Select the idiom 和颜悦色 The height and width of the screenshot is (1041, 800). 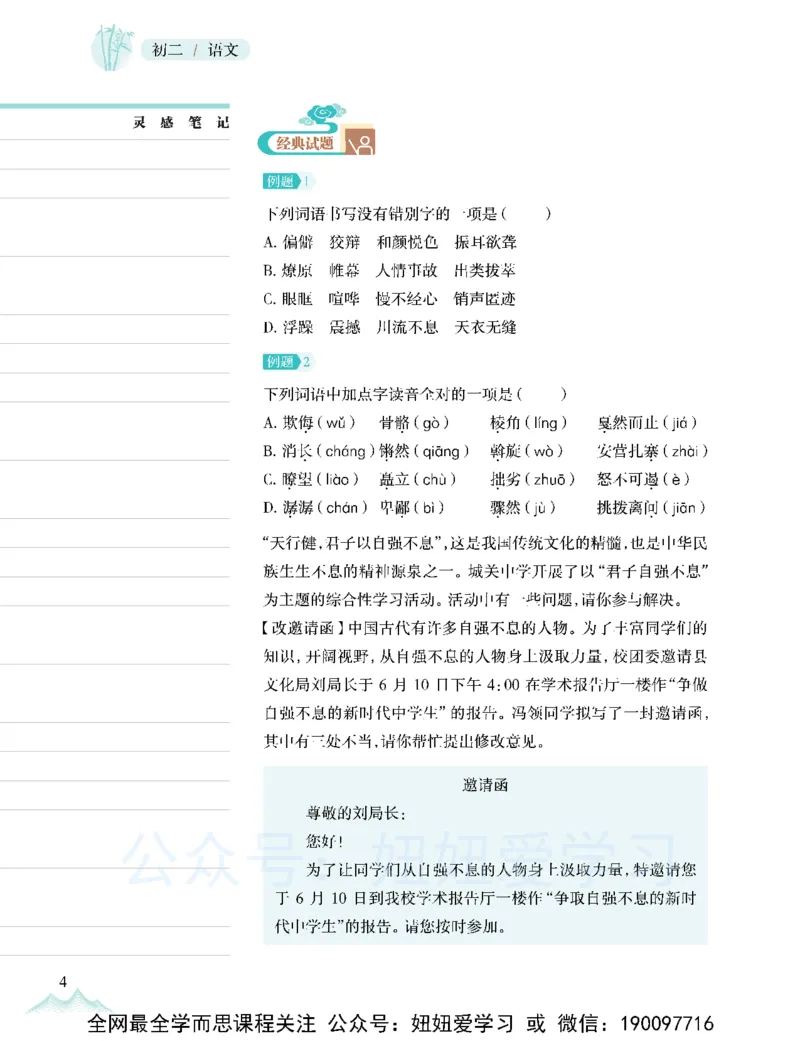click(407, 242)
